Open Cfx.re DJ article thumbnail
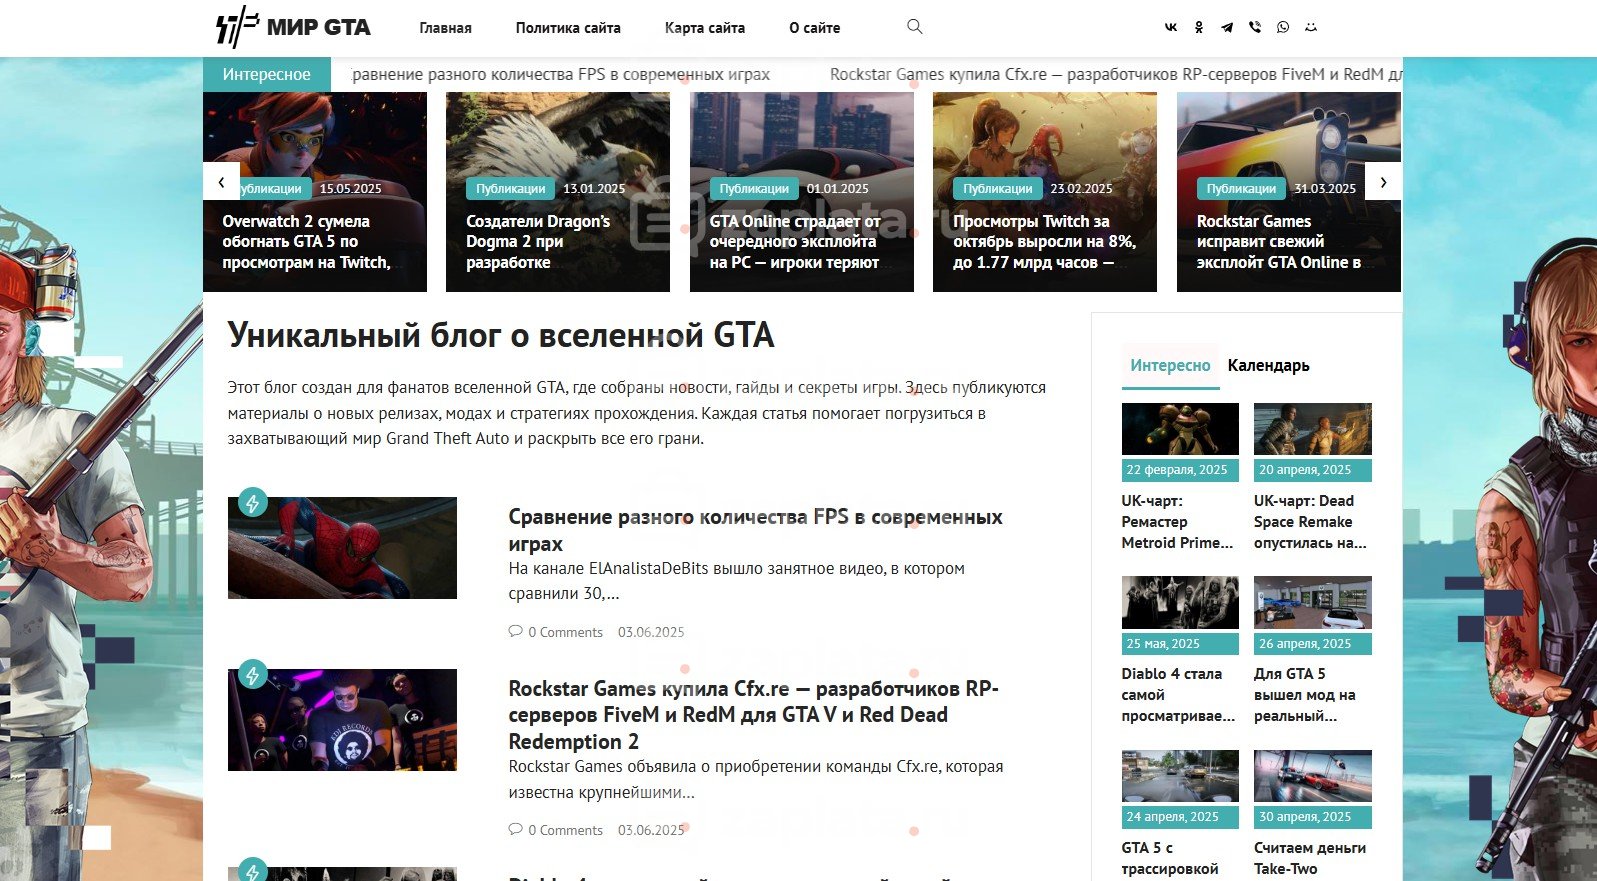 point(342,720)
